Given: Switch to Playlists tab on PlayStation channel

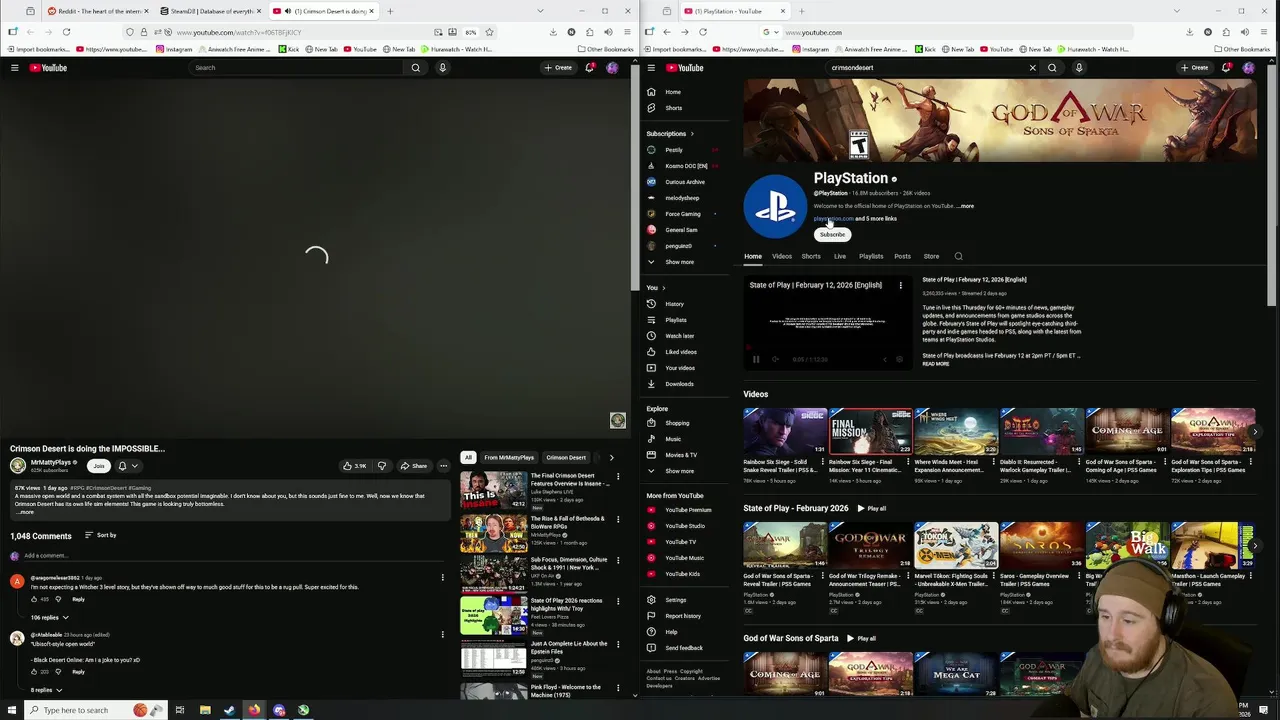Looking at the screenshot, I should [x=871, y=256].
